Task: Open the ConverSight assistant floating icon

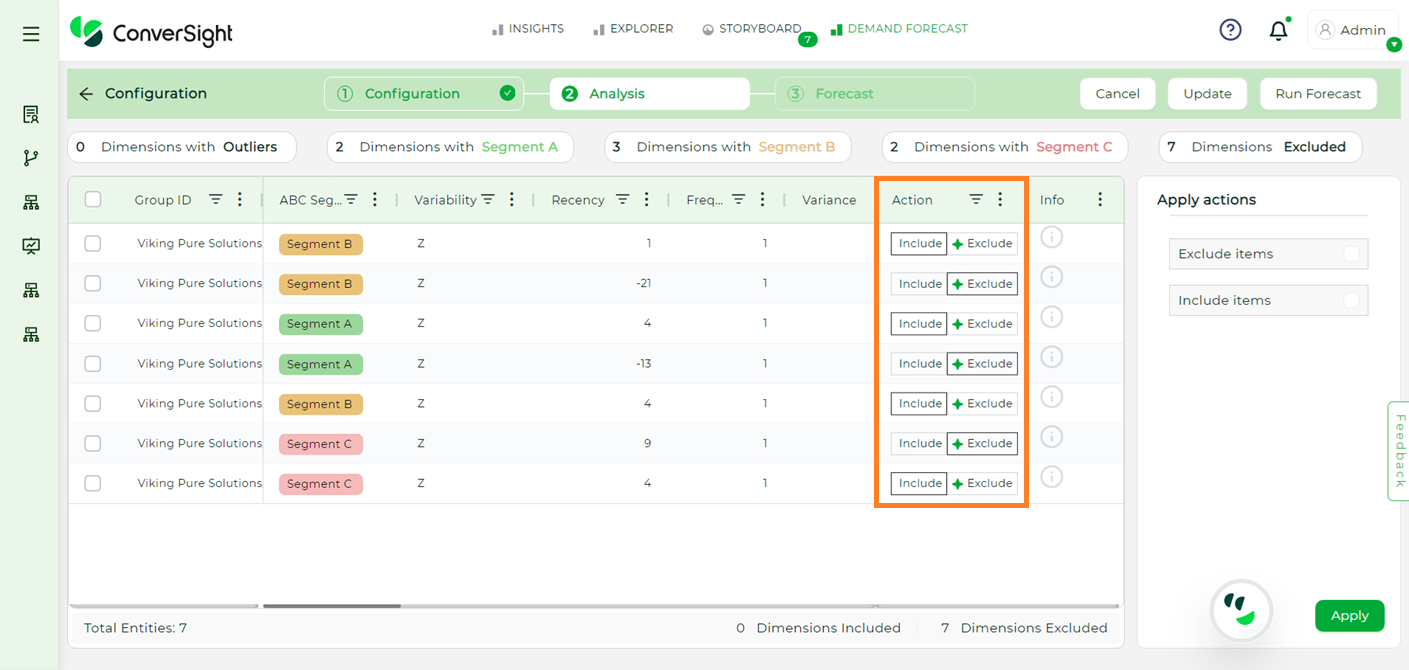Action: point(1241,609)
